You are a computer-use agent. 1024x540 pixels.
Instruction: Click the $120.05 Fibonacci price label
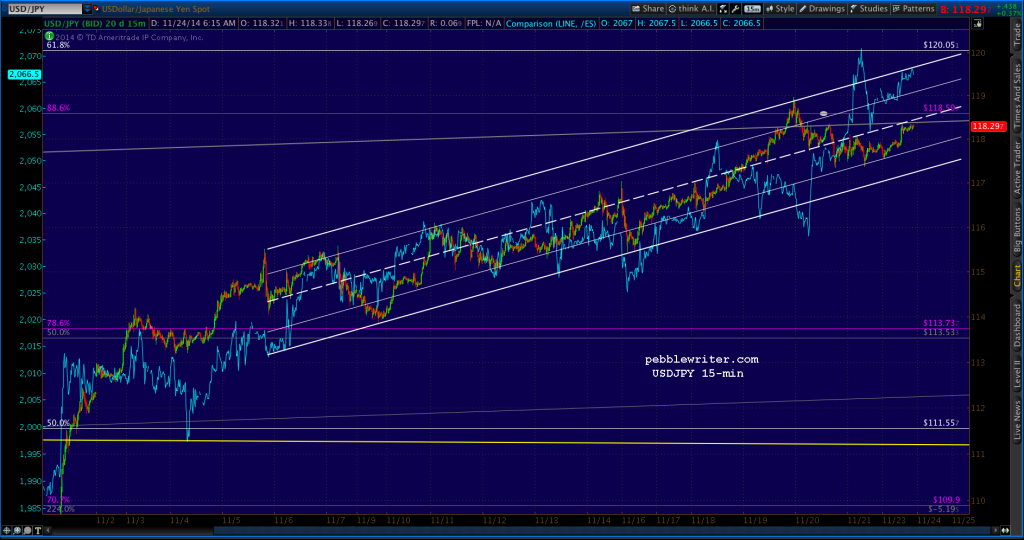tap(941, 45)
